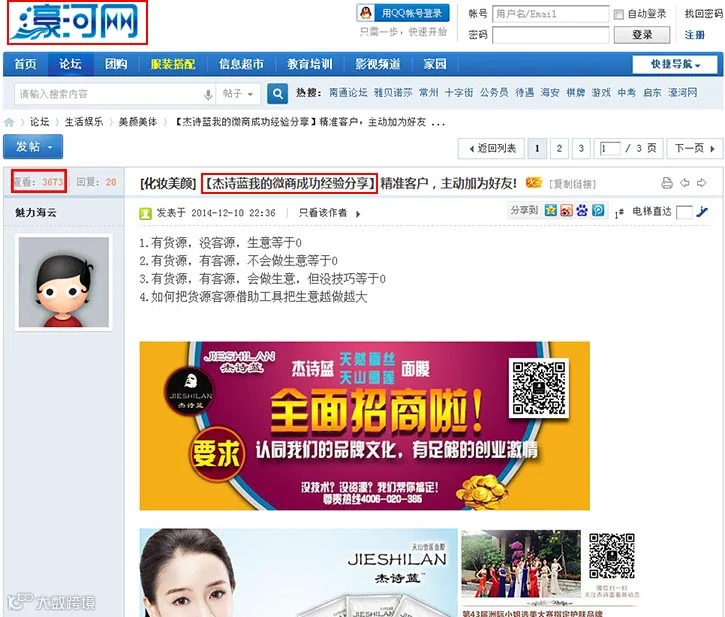Click the search content input box
This screenshot has height=617, width=725.
pyautogui.click(x=109, y=94)
